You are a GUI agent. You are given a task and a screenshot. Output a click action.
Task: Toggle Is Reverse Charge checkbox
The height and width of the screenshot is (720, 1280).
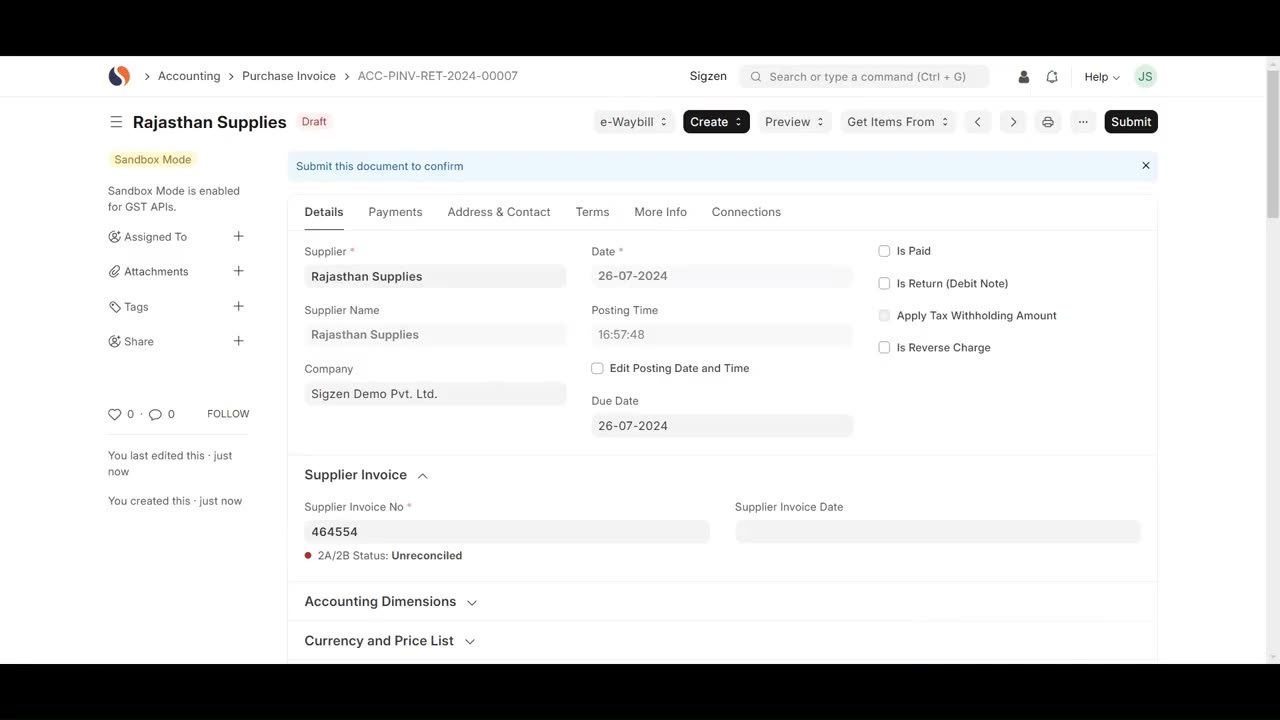(884, 347)
